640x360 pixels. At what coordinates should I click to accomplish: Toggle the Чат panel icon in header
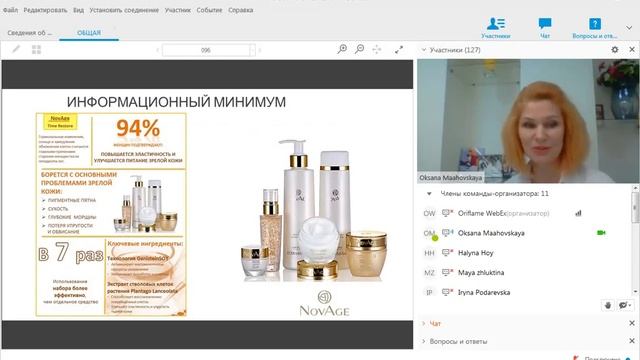coord(544,28)
